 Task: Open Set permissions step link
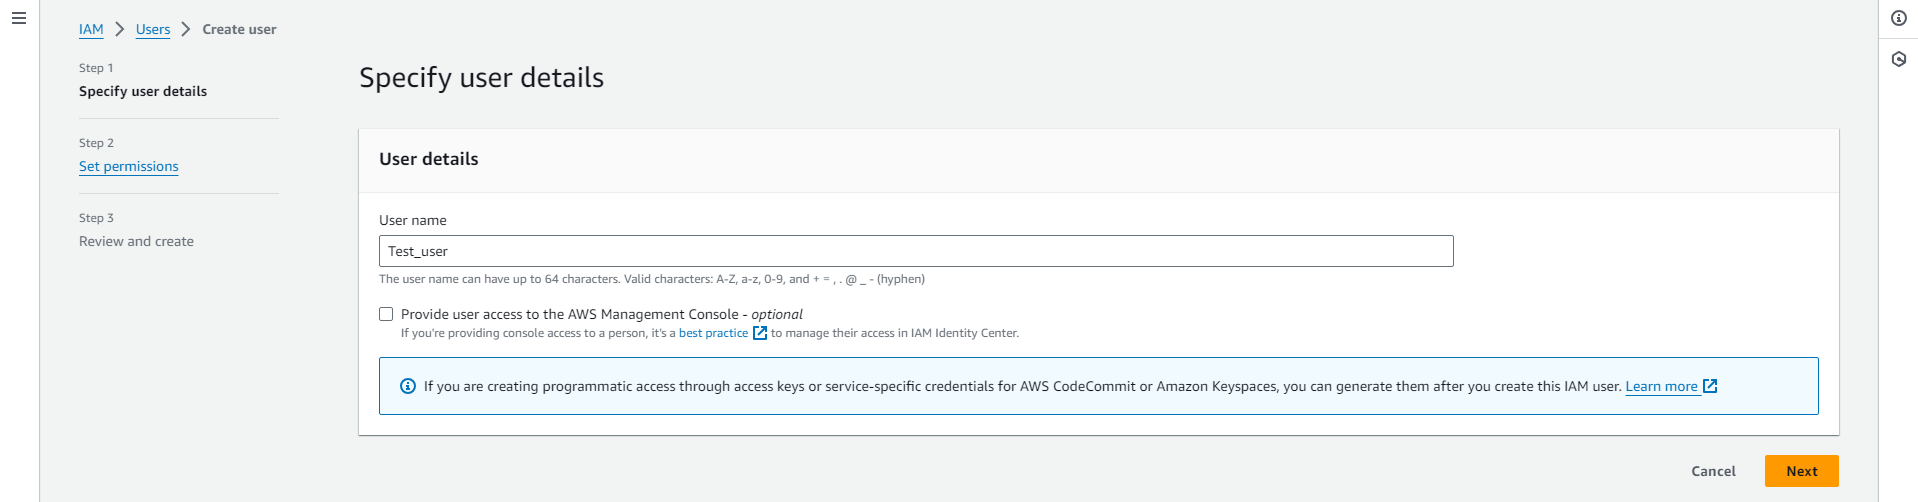pyautogui.click(x=129, y=166)
